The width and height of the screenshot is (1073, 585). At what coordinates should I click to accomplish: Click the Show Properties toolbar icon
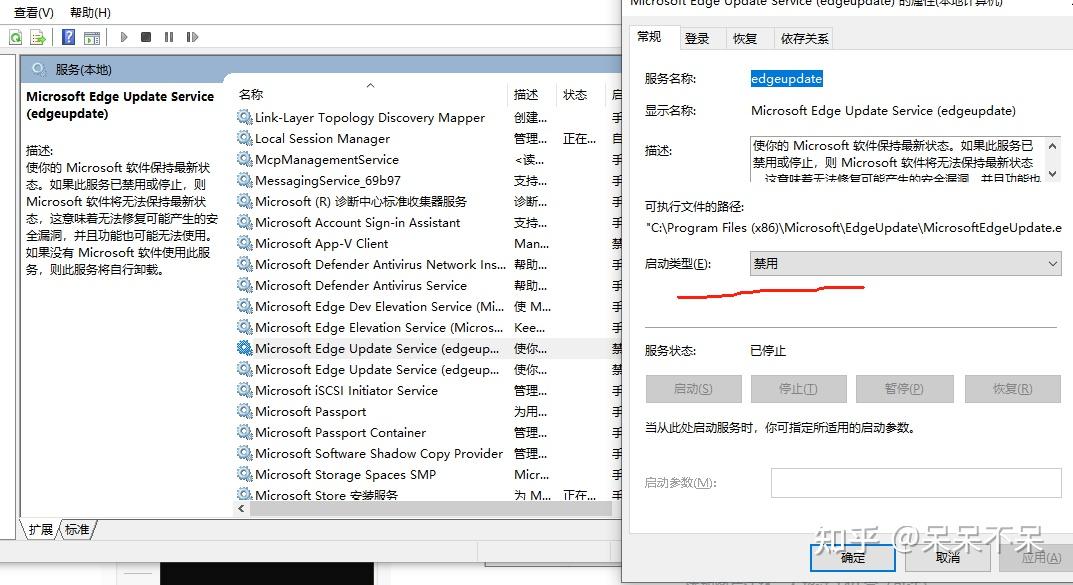coord(91,37)
